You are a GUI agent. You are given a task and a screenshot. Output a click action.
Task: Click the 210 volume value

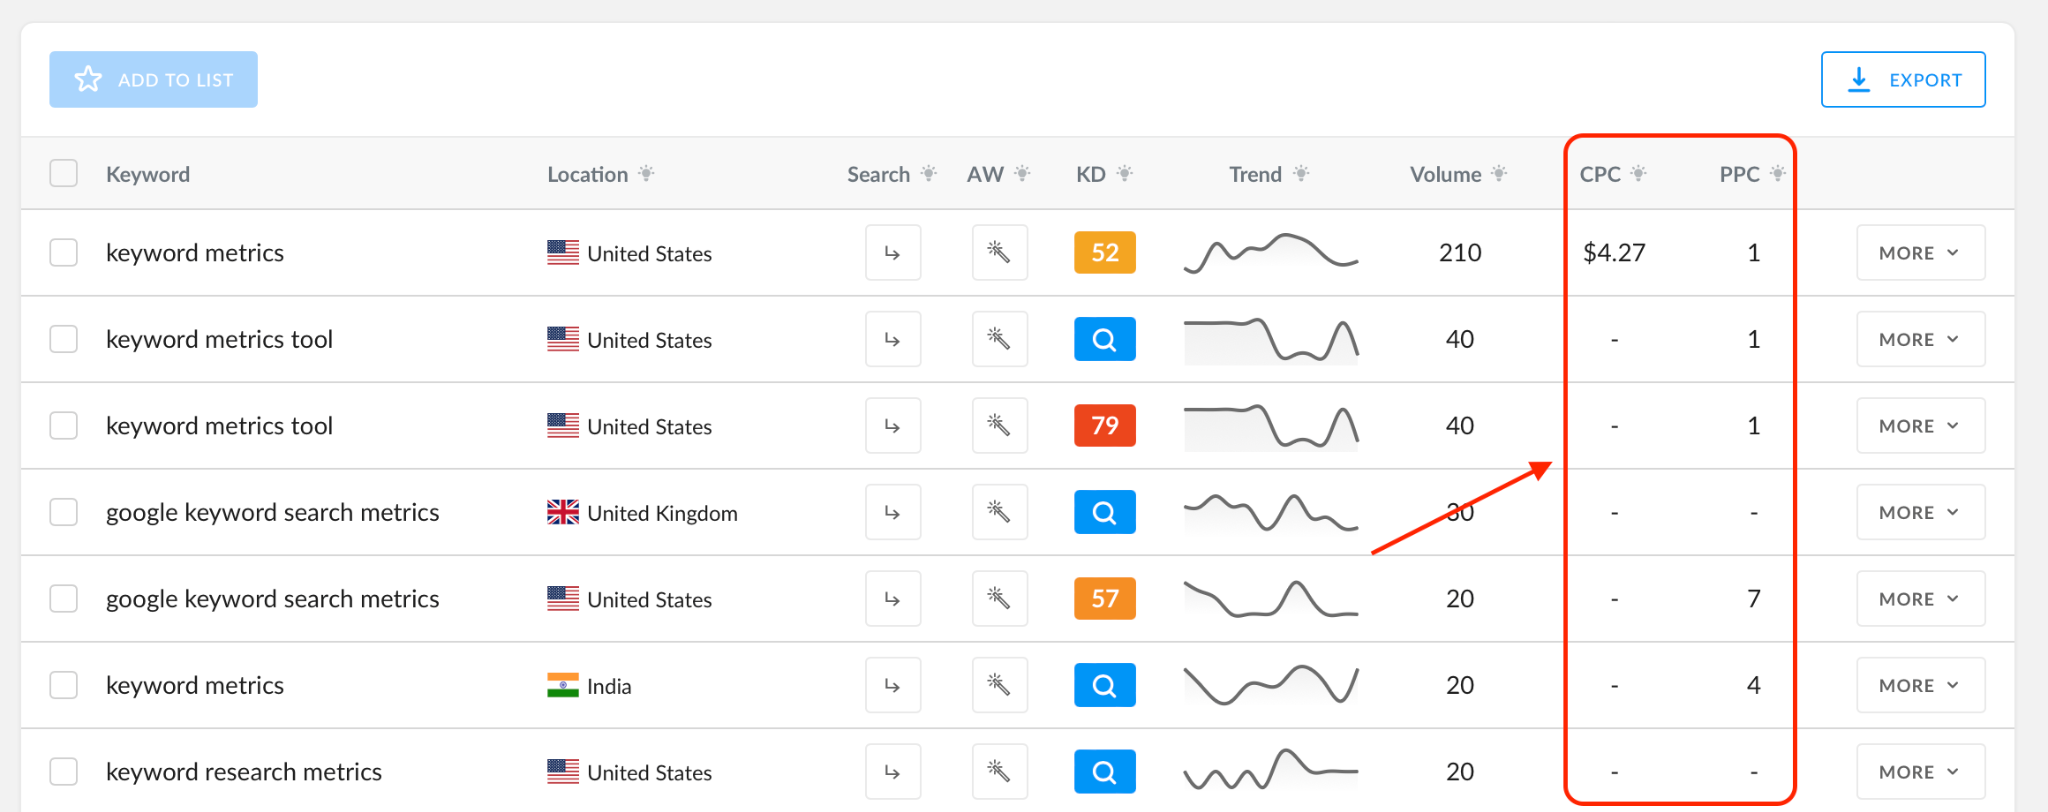pyautogui.click(x=1460, y=253)
